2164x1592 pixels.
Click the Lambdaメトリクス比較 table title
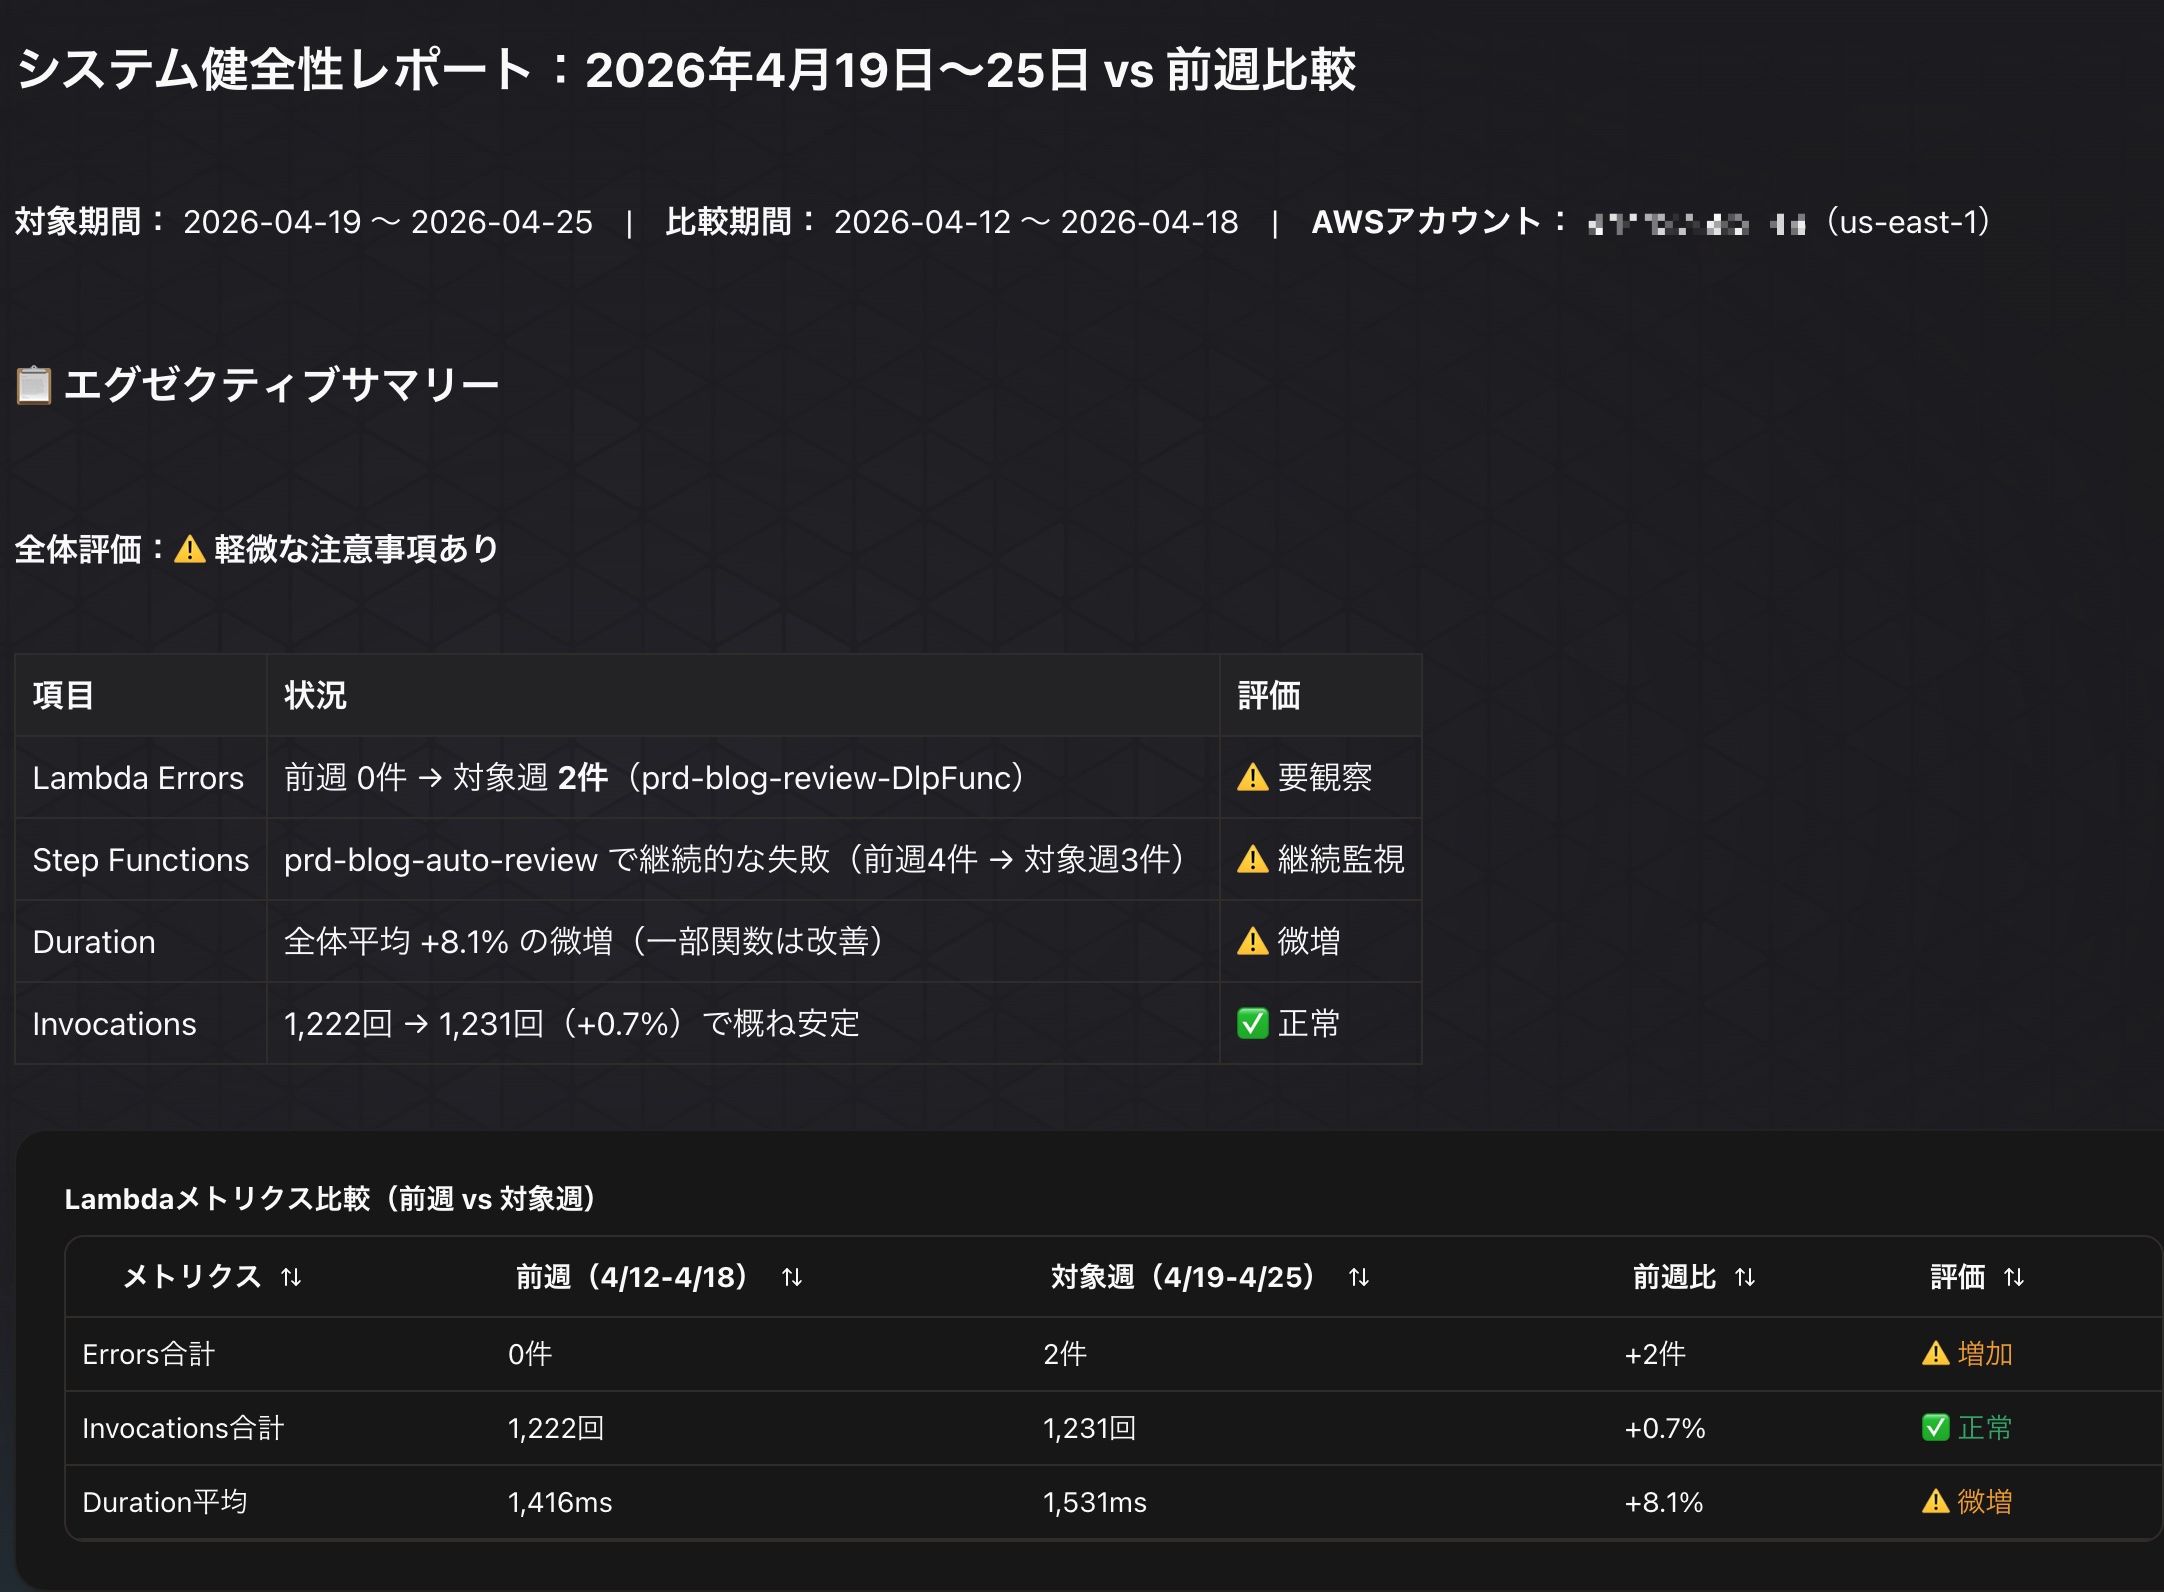pyautogui.click(x=331, y=1198)
